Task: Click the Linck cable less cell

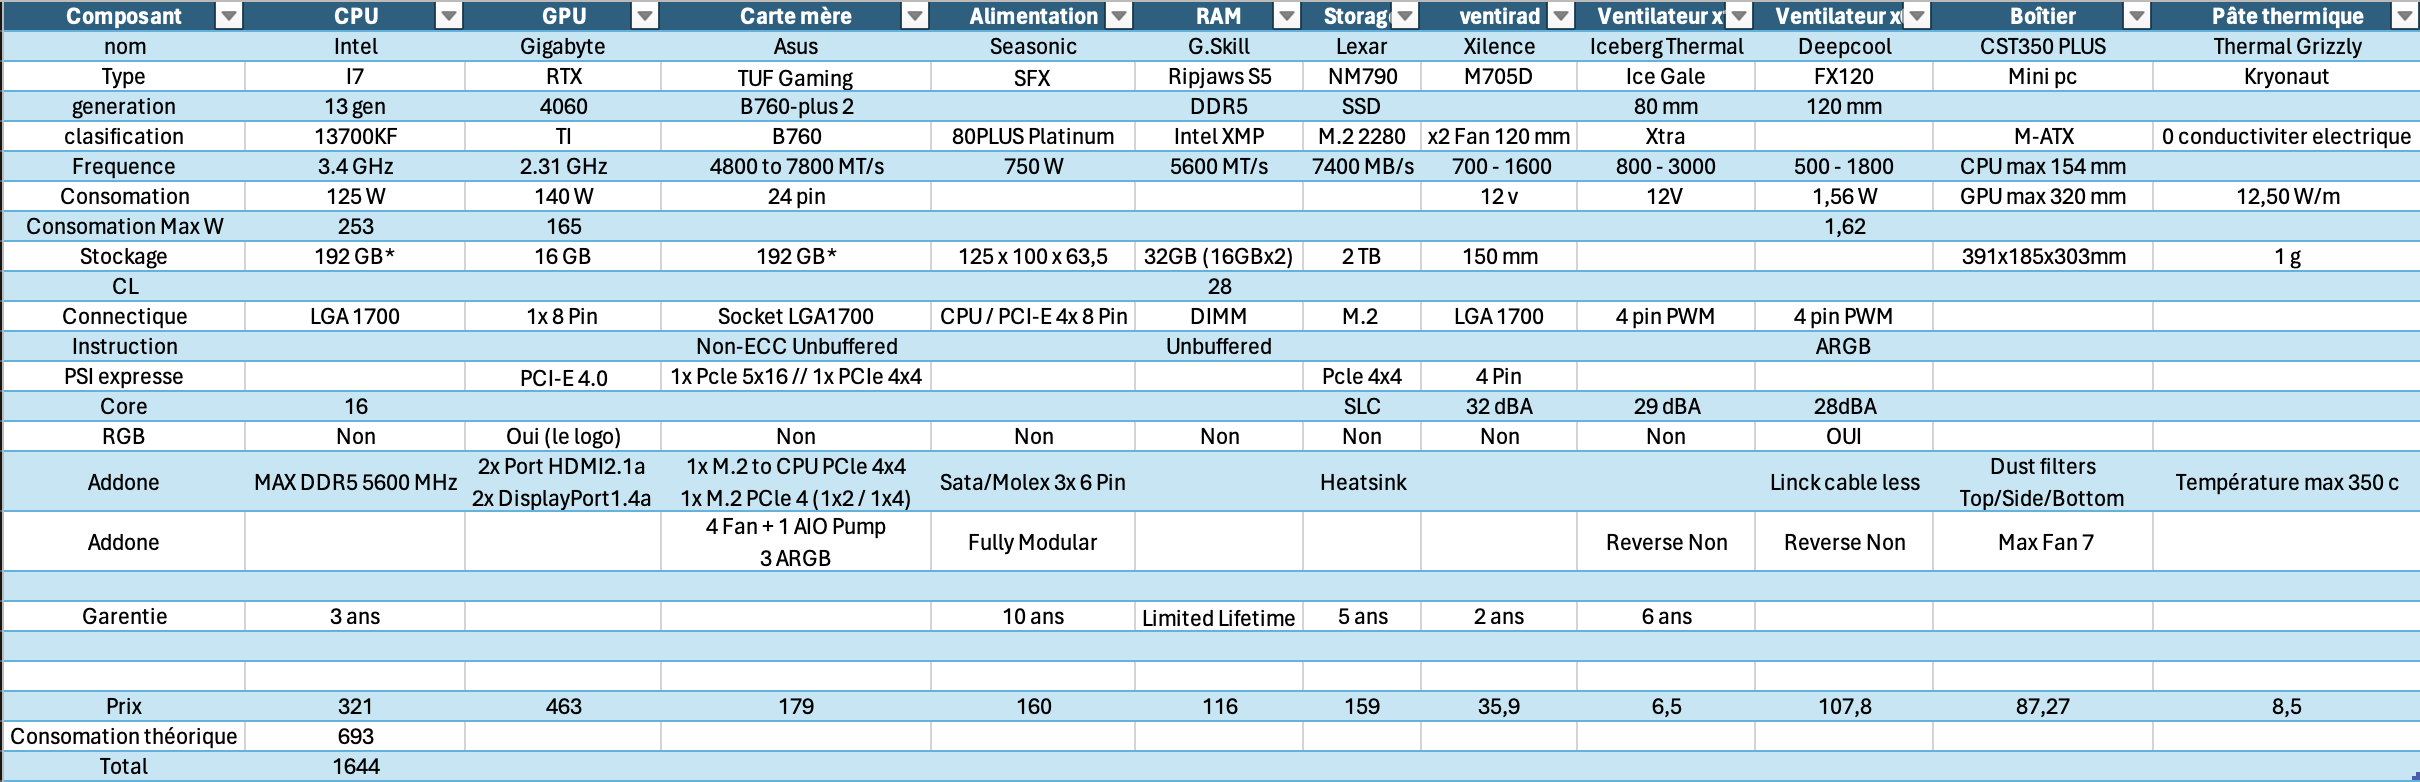Action: (1843, 482)
